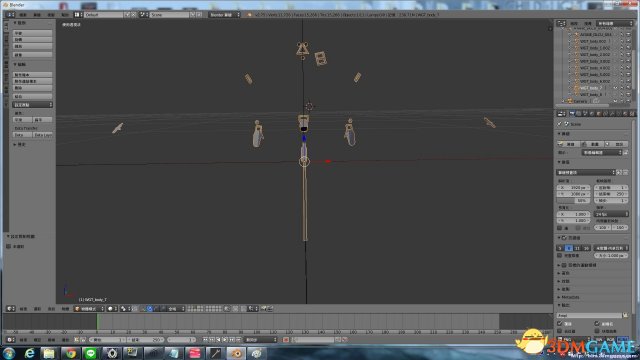Collapse the second tool shelf panel header
The height and width of the screenshot is (360, 640).
pyautogui.click(x=20, y=64)
